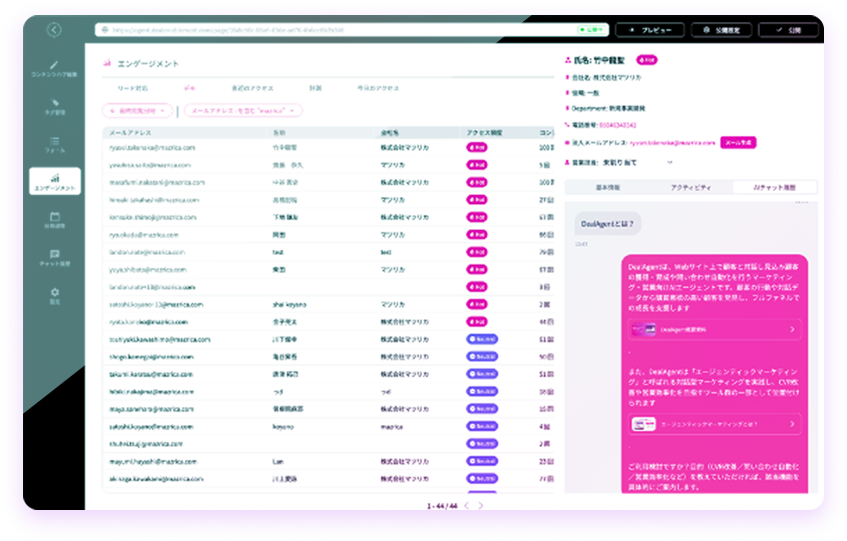
Task: Open タグ管理 tag icon in sidebar
Action: (55, 107)
